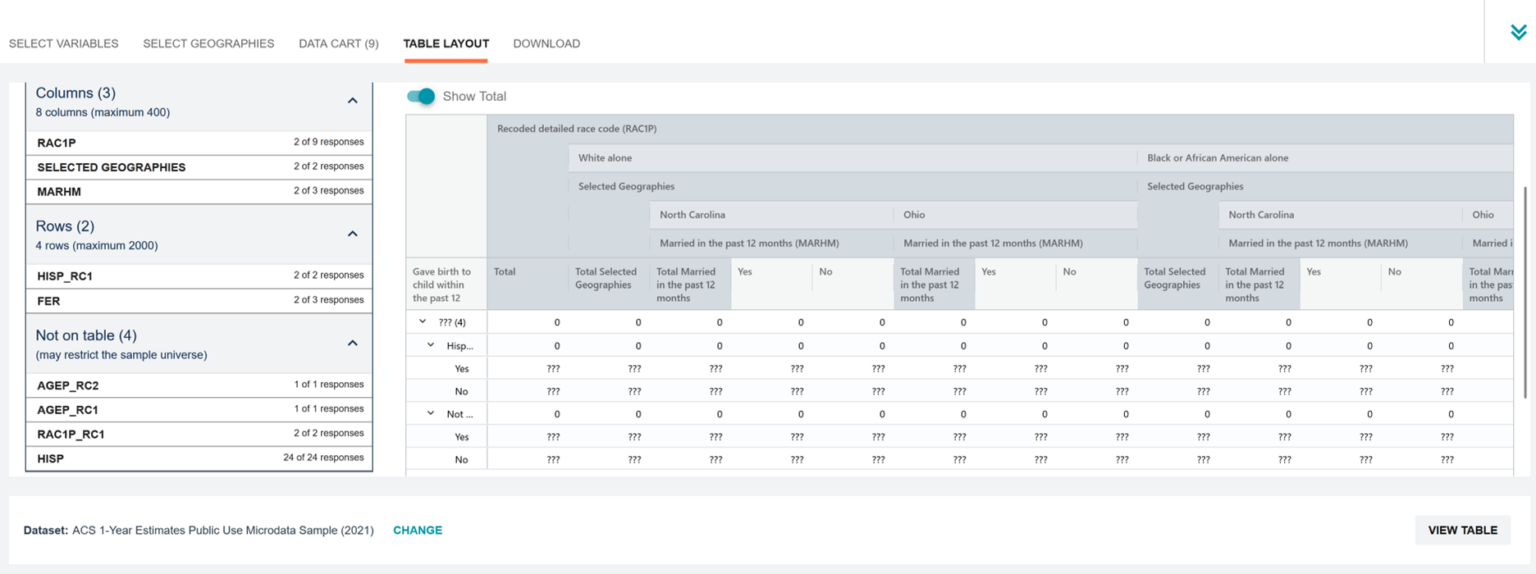
Task: Switch to Select Geographies tab
Action: tap(208, 44)
